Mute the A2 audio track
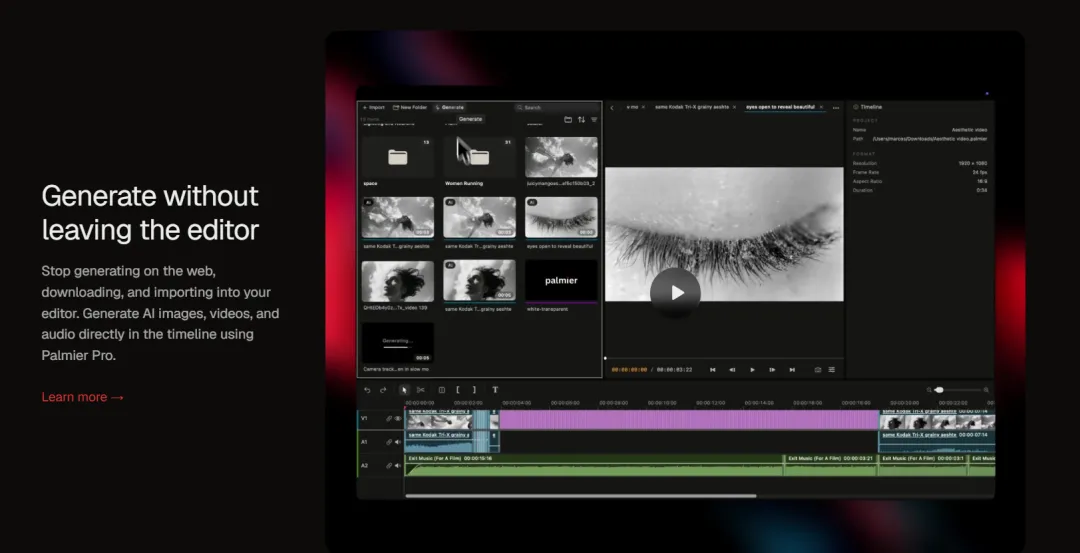This screenshot has height=553, width=1080. [398, 466]
